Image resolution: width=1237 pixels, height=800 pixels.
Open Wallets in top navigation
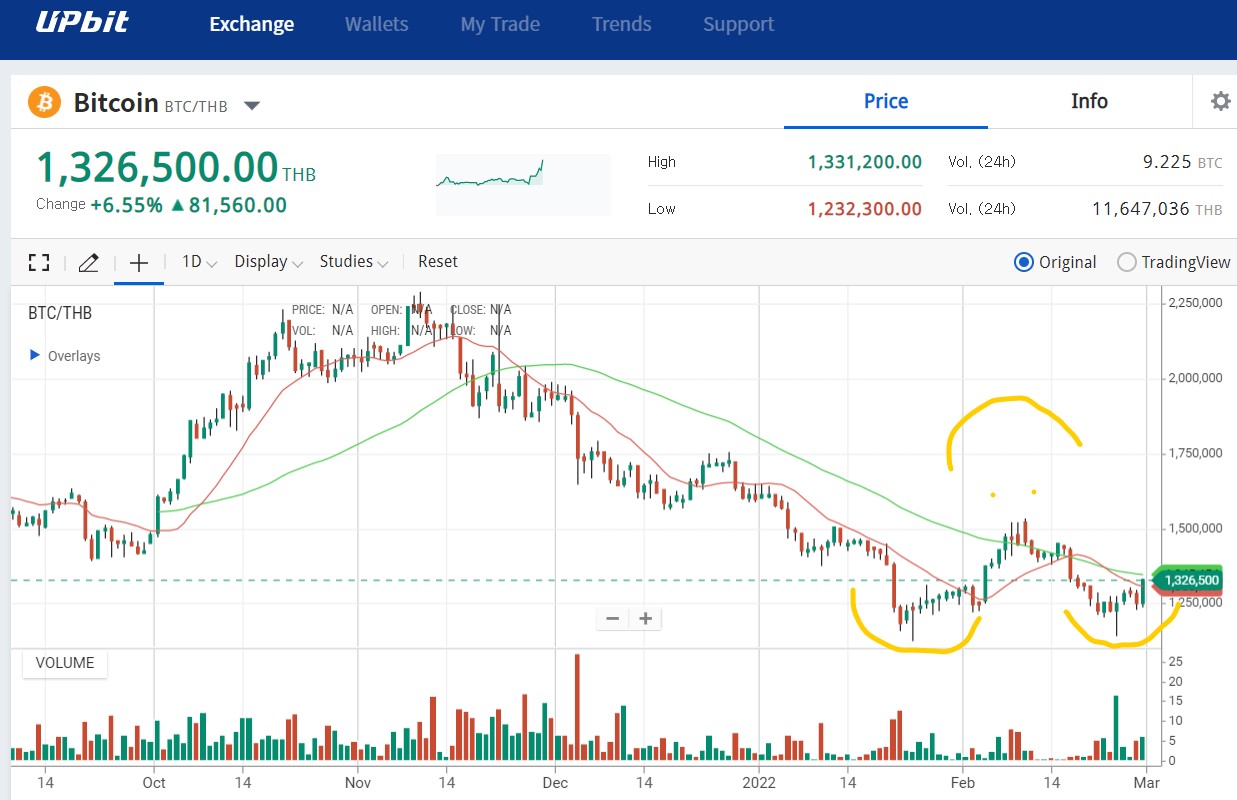coord(376,24)
